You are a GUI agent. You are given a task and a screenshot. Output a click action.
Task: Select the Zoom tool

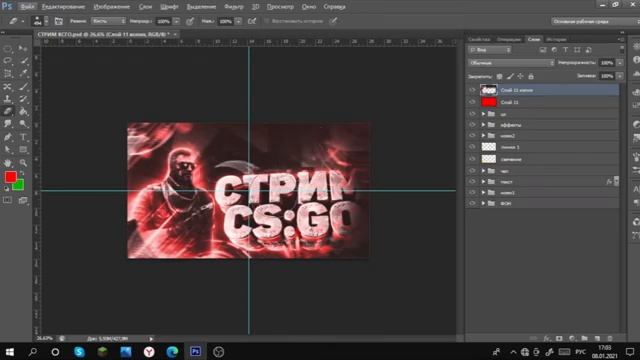tap(23, 163)
